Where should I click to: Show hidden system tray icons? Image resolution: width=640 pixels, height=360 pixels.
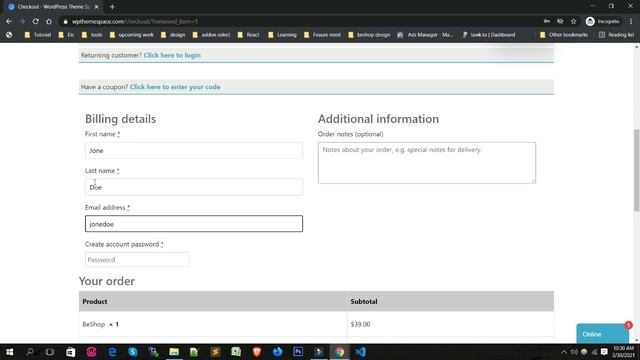click(x=564, y=352)
